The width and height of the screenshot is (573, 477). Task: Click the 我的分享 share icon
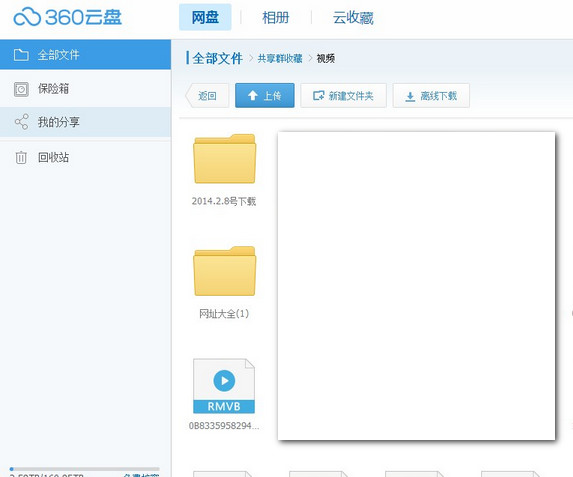point(21,122)
